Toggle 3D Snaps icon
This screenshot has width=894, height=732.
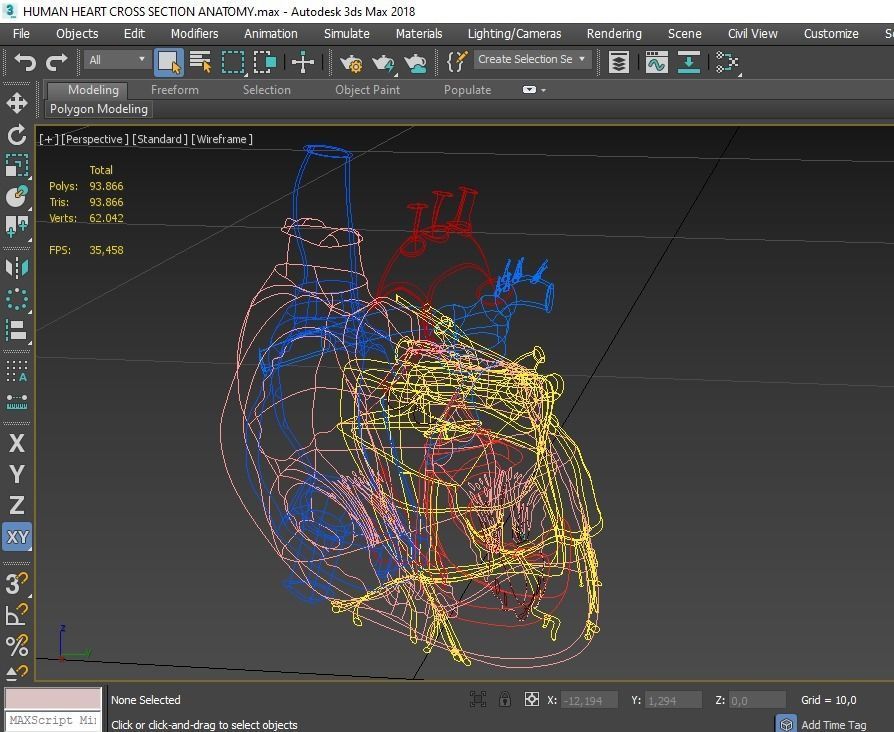pyautogui.click(x=17, y=584)
